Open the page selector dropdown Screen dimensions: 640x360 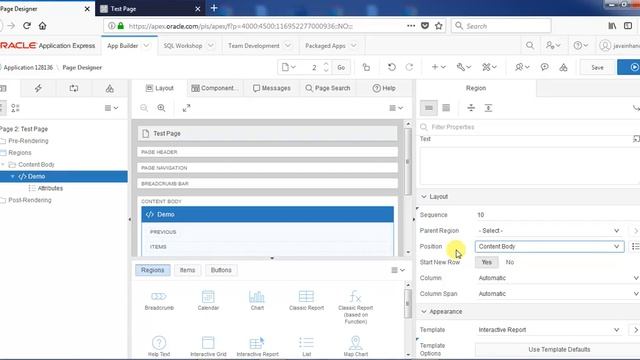click(288, 67)
